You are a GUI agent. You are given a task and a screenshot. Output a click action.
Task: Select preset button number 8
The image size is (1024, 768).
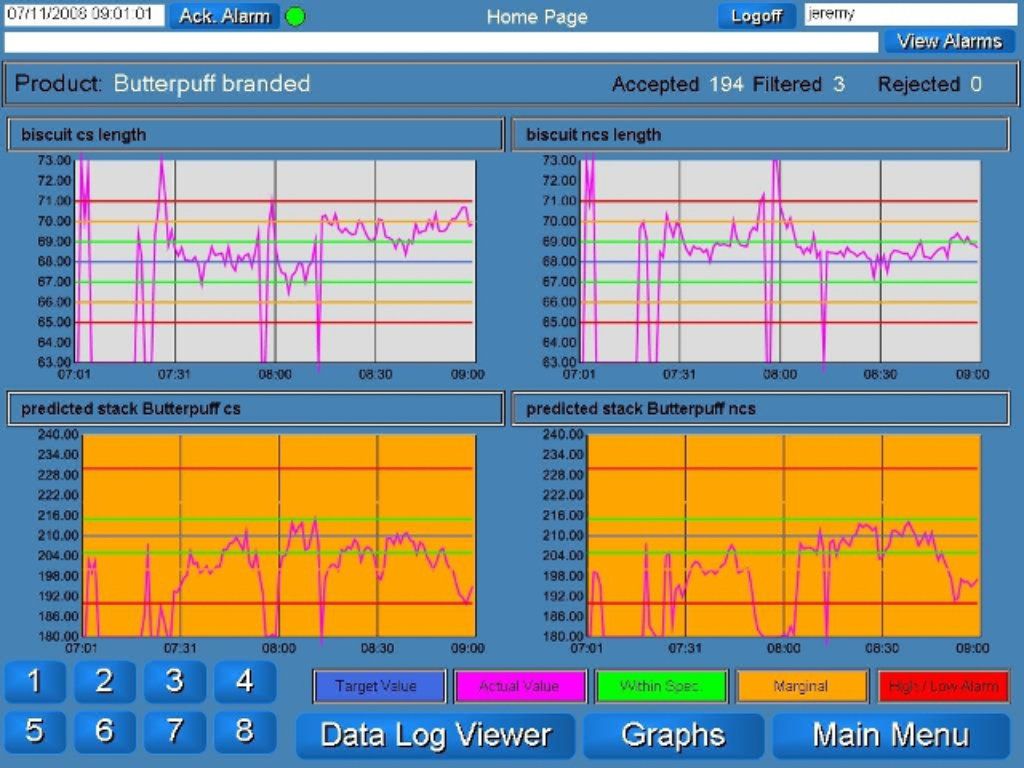click(244, 732)
